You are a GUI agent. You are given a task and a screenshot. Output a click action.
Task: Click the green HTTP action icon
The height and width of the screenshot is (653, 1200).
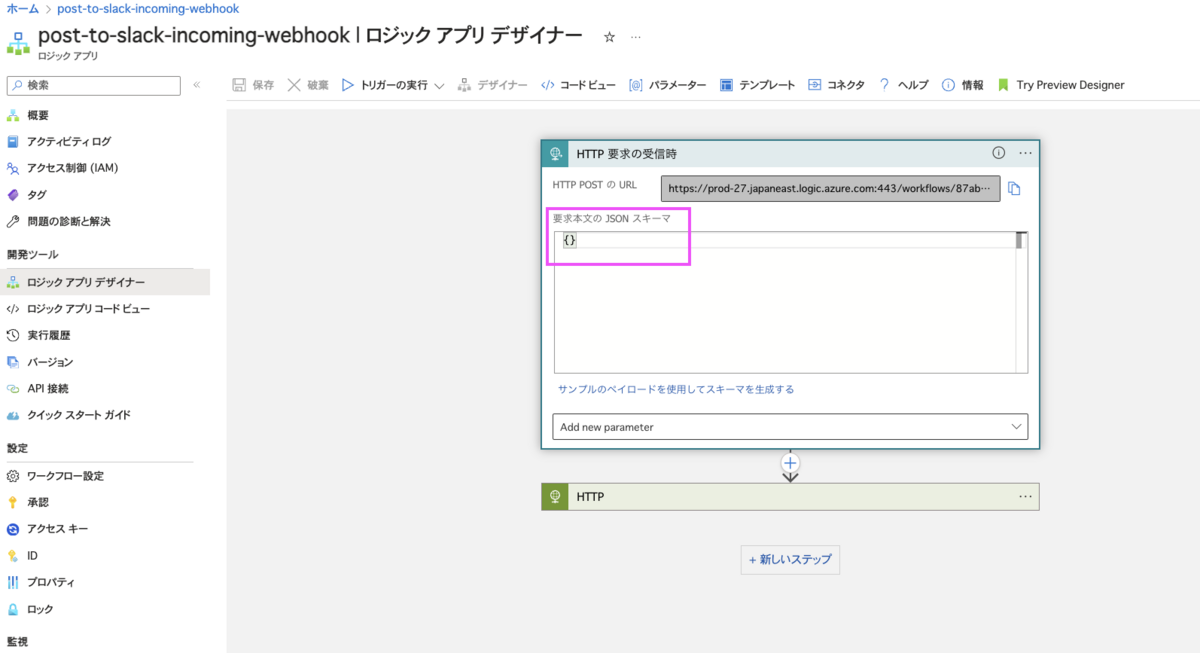(x=555, y=496)
